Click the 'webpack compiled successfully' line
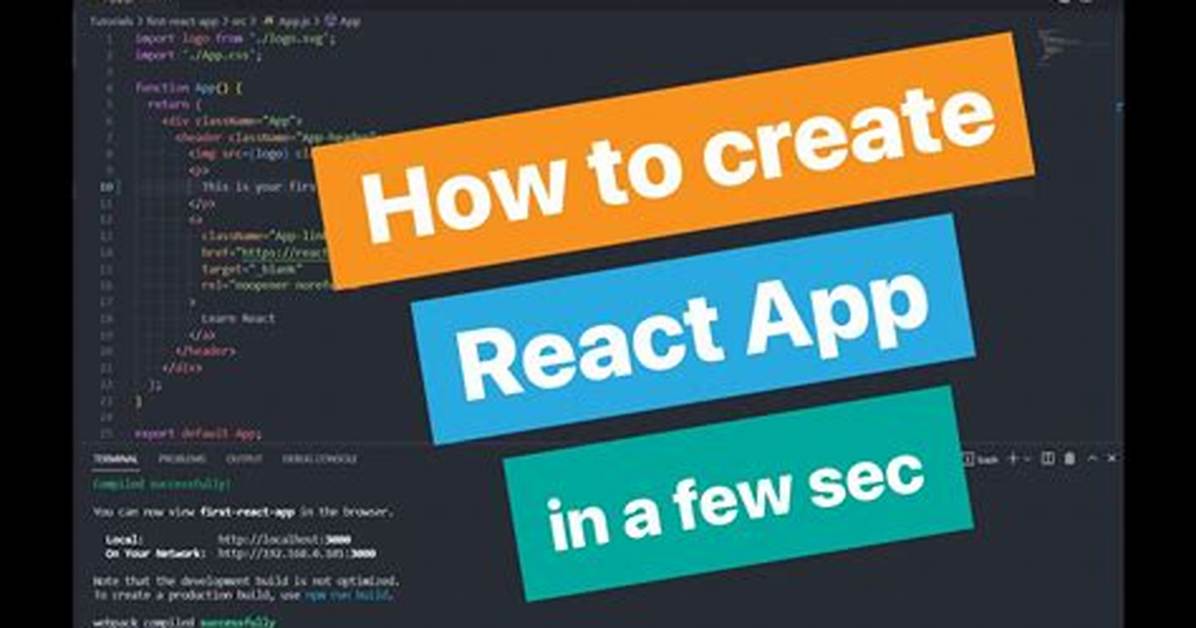 (x=183, y=623)
